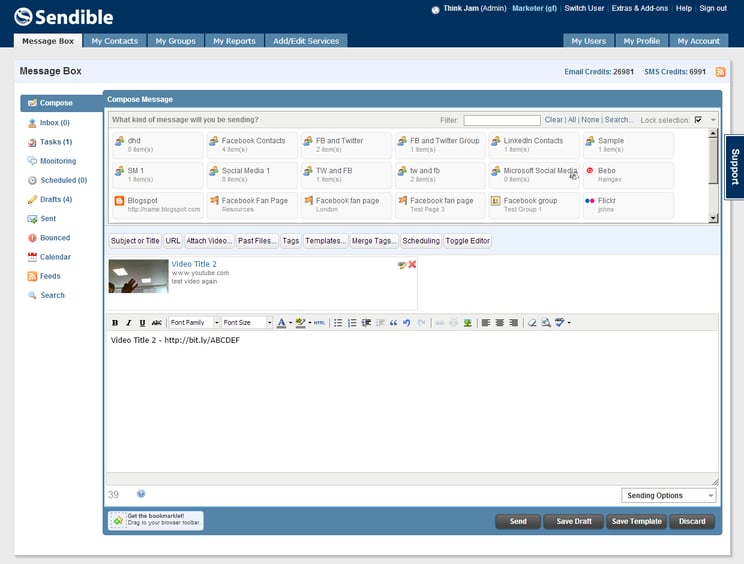This screenshot has height=564, width=744.
Task: Click the Video Title 2 thumbnail
Action: (x=138, y=276)
